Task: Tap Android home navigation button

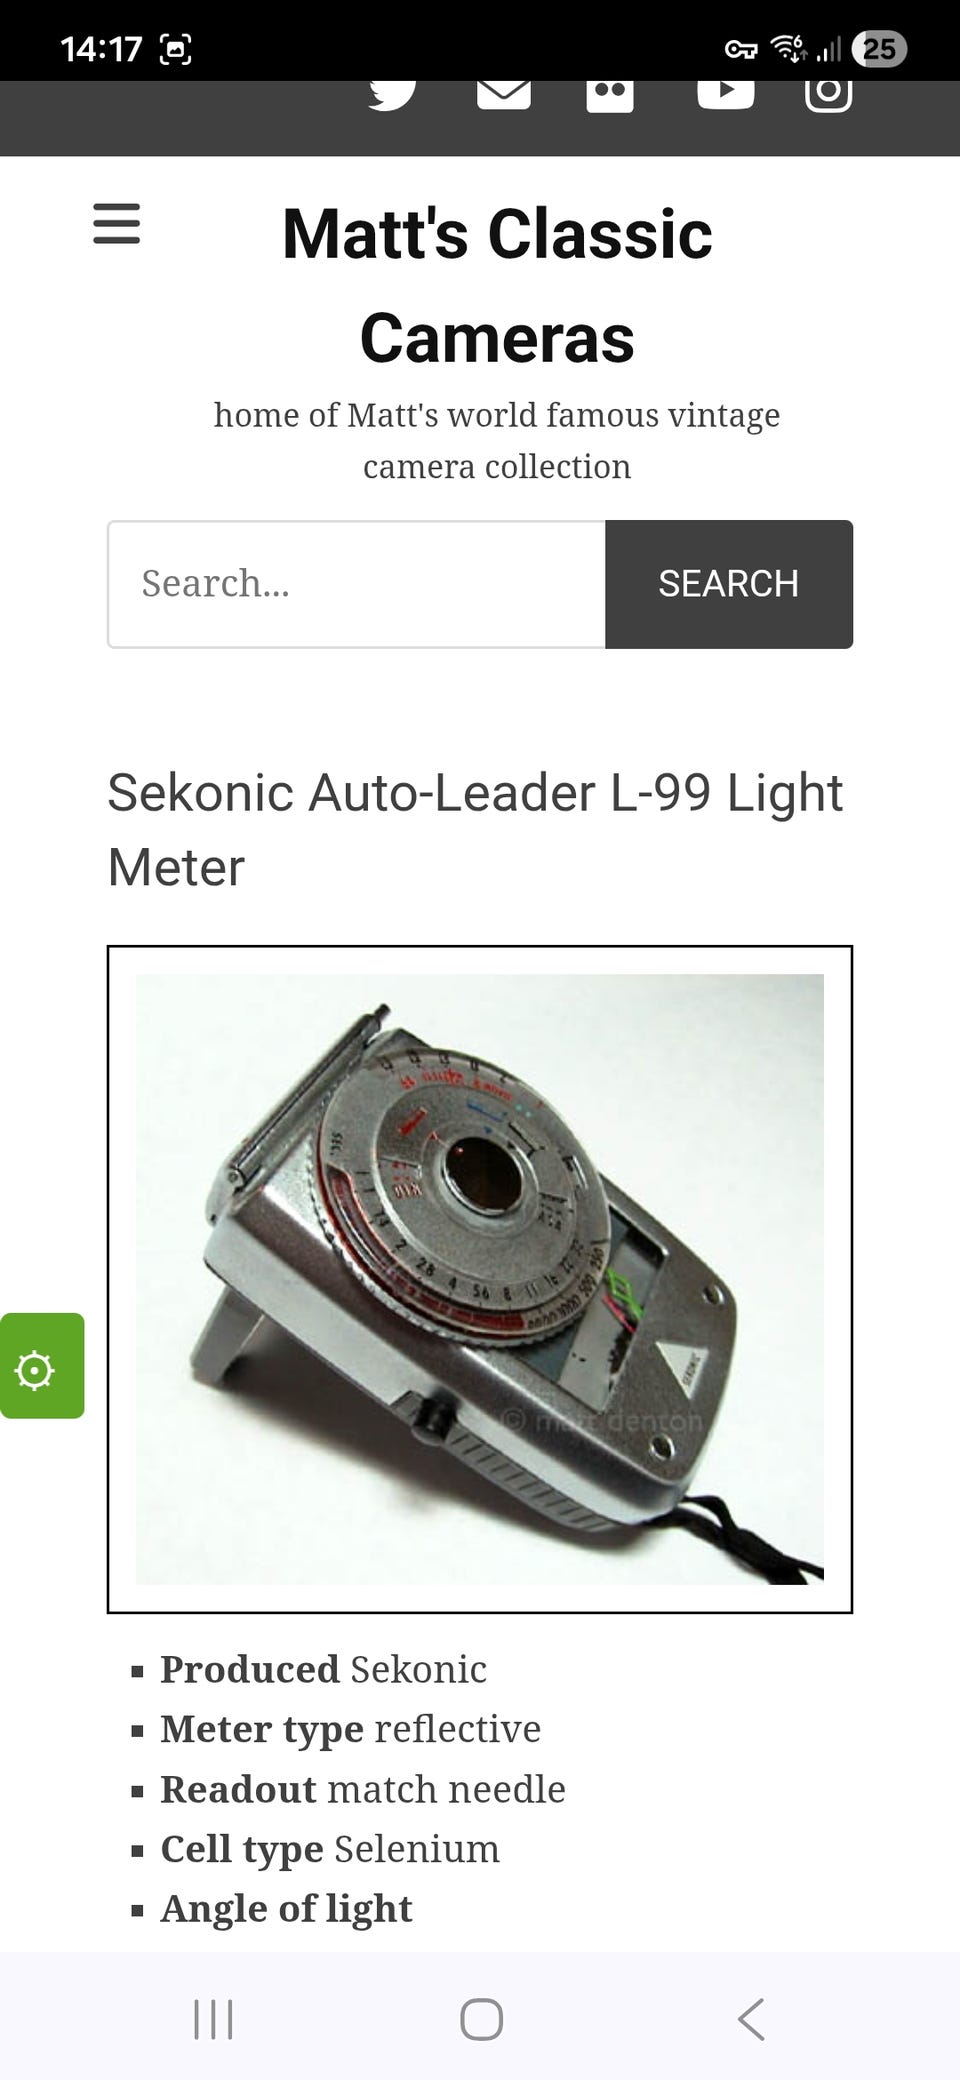Action: tap(481, 2019)
